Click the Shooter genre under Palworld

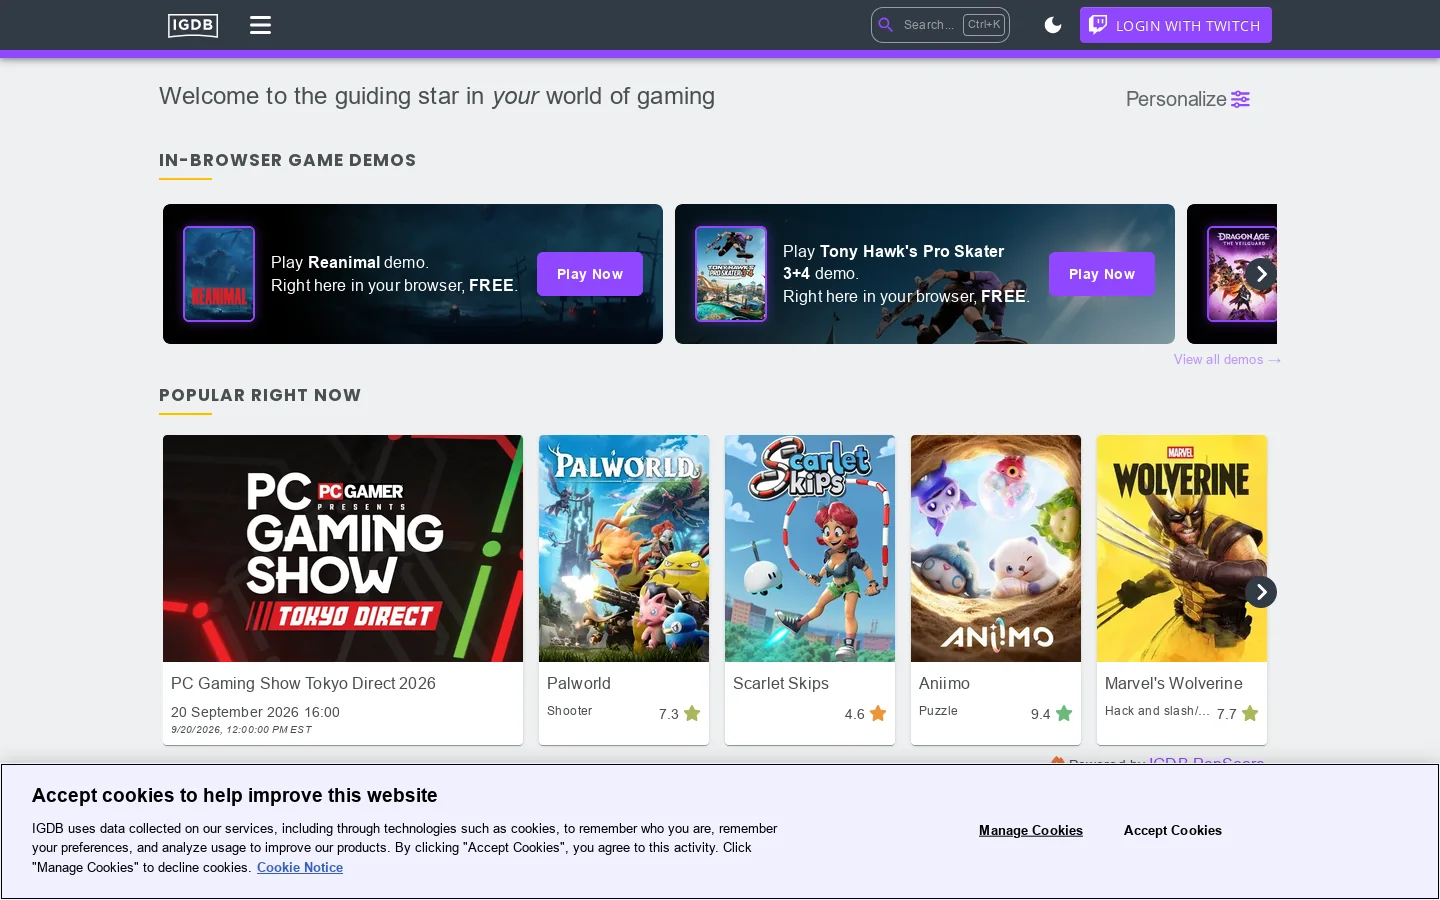[570, 711]
